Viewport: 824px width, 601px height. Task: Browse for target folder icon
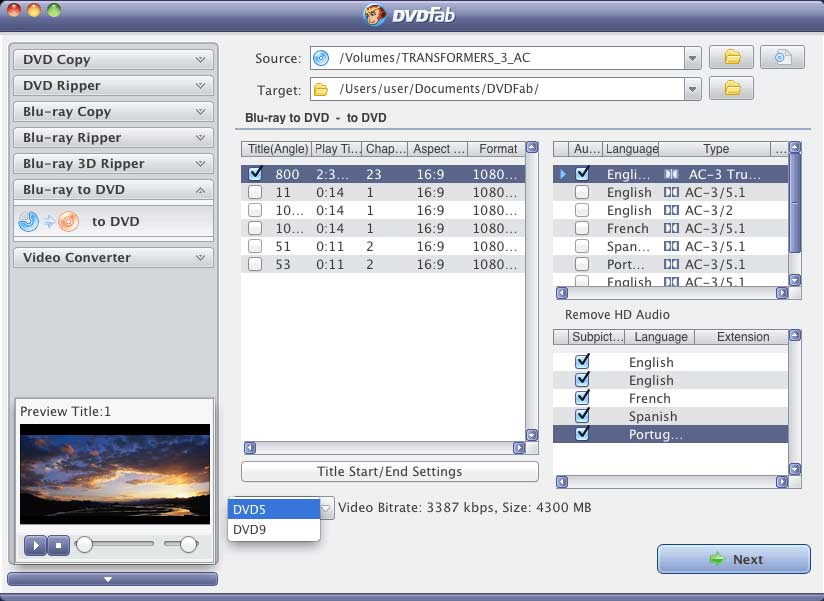click(731, 88)
